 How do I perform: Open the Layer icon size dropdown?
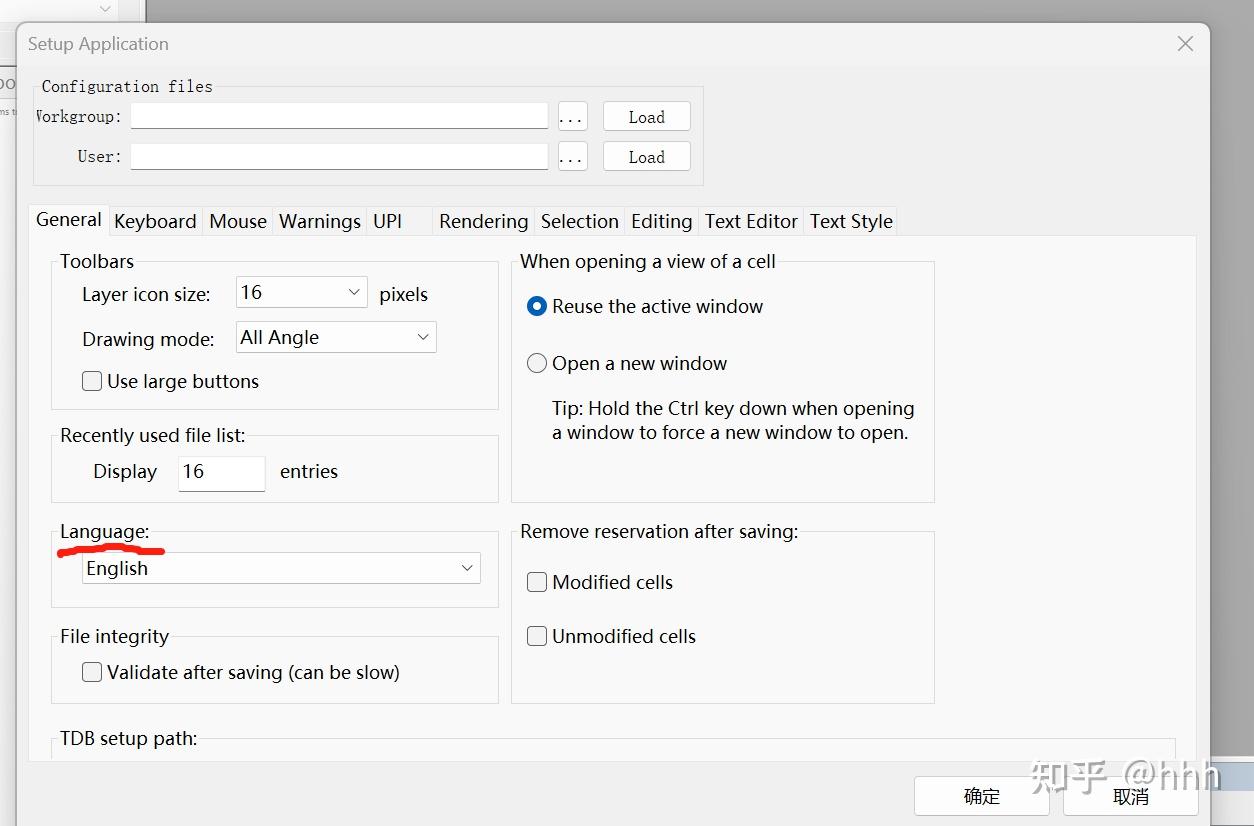(302, 292)
